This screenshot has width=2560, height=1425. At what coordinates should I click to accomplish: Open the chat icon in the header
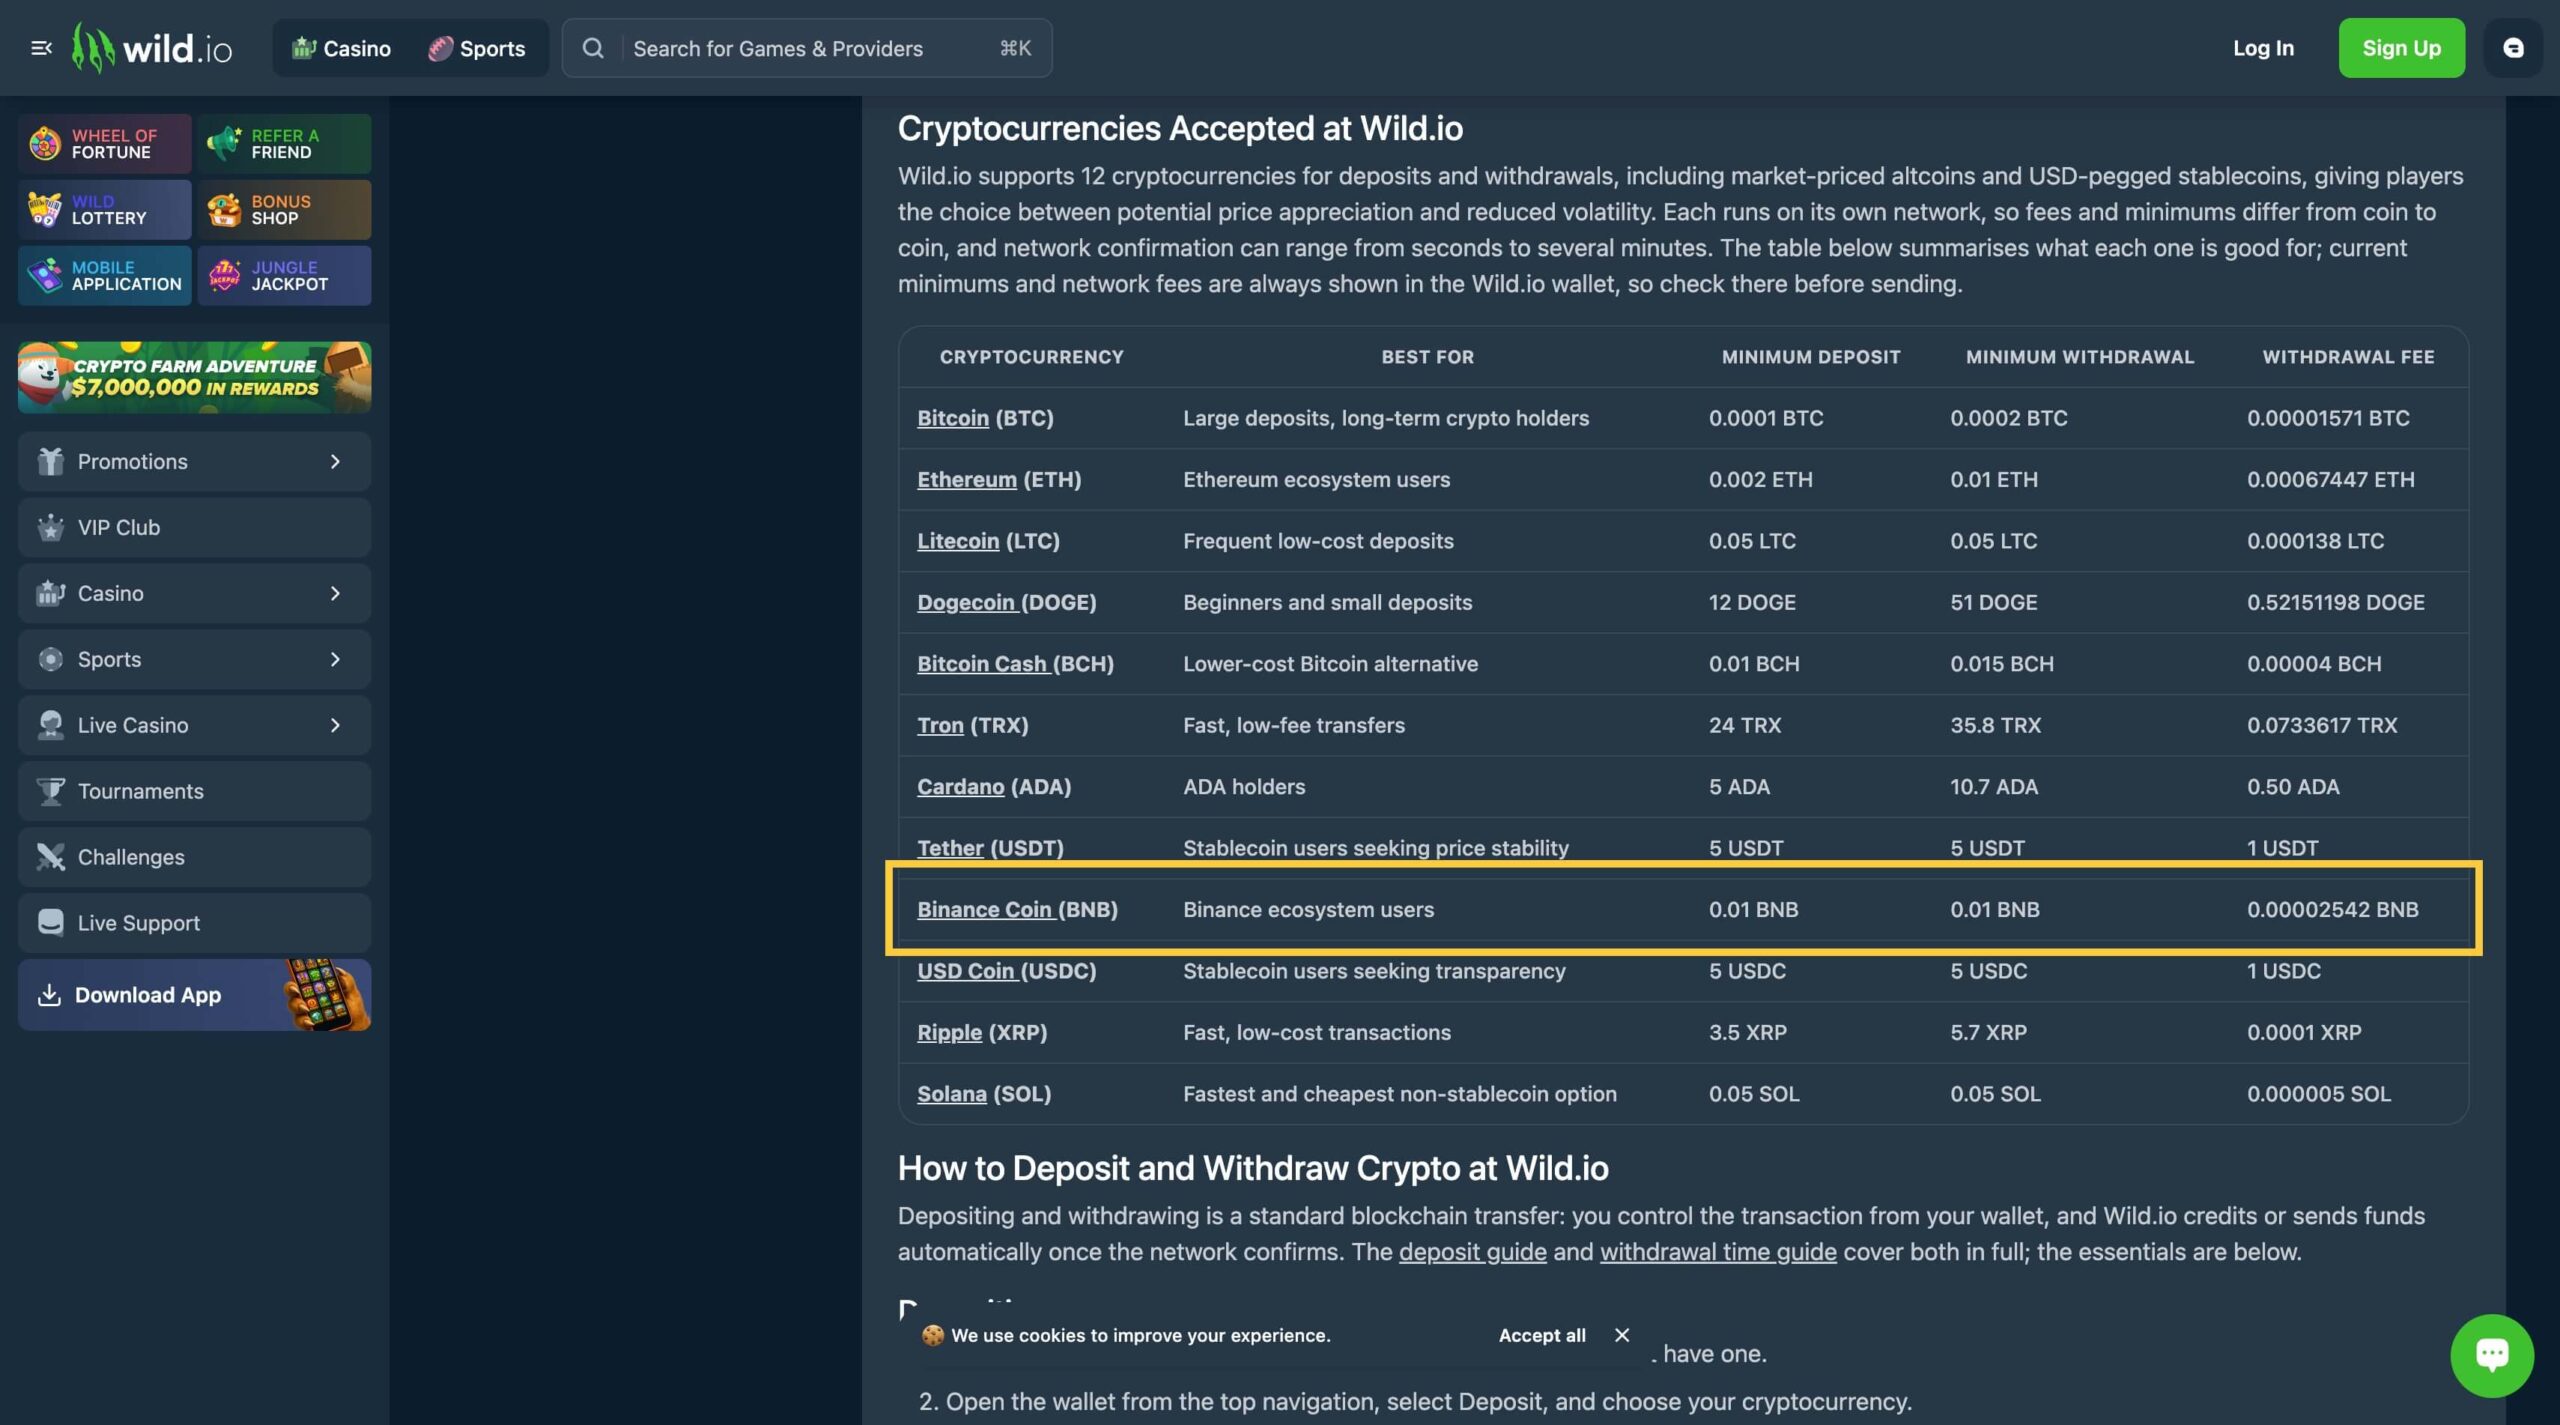[x=2513, y=48]
